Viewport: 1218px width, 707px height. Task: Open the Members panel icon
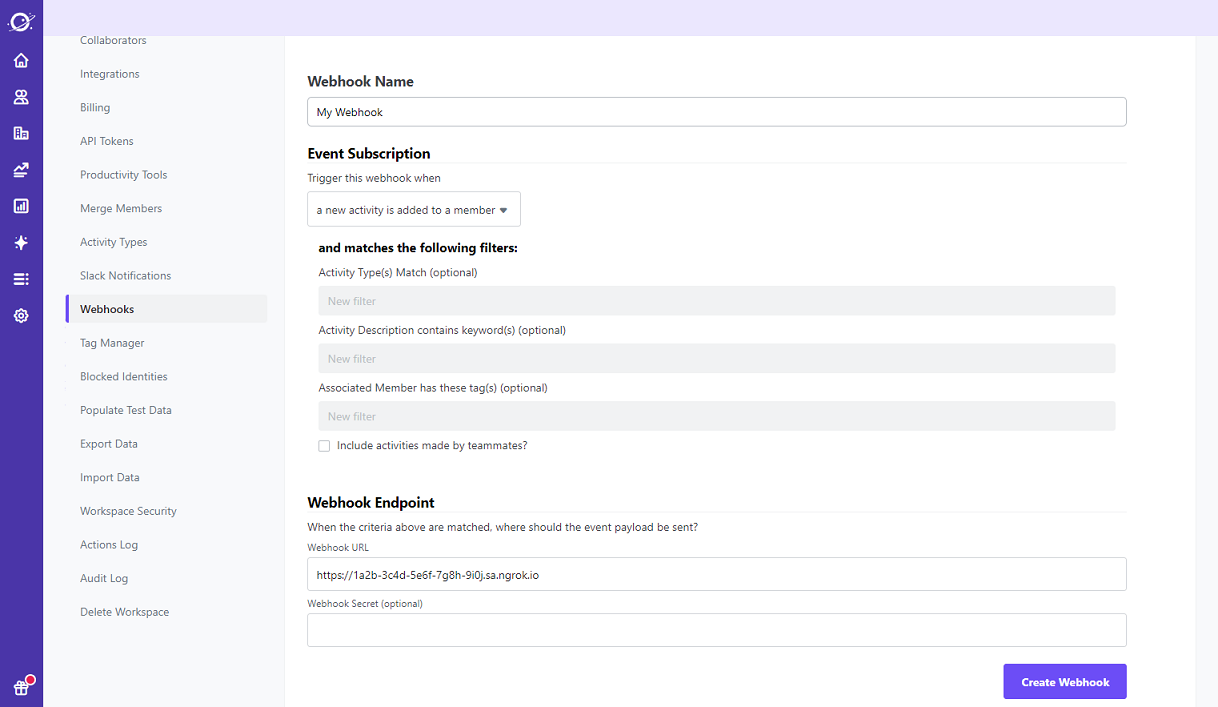(x=21, y=96)
